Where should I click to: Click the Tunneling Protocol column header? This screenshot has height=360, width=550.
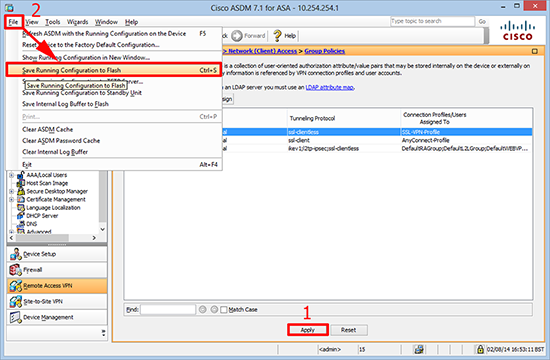[x=344, y=118]
